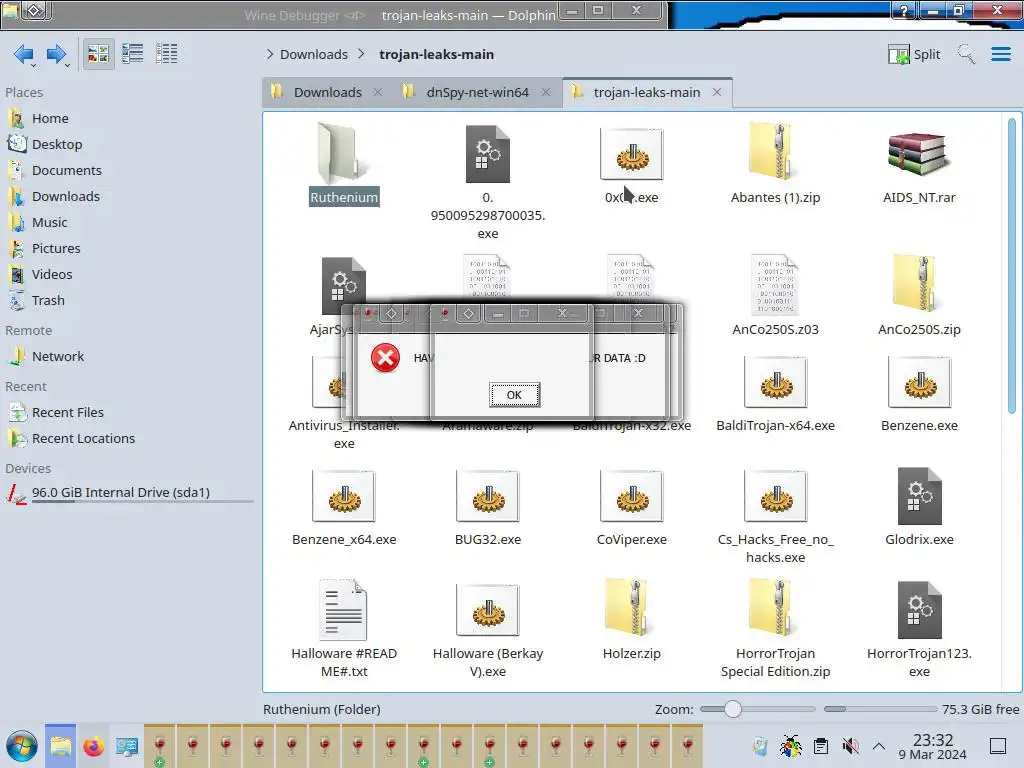Select CoViper.exe file icon
The image size is (1024, 768).
(632, 497)
